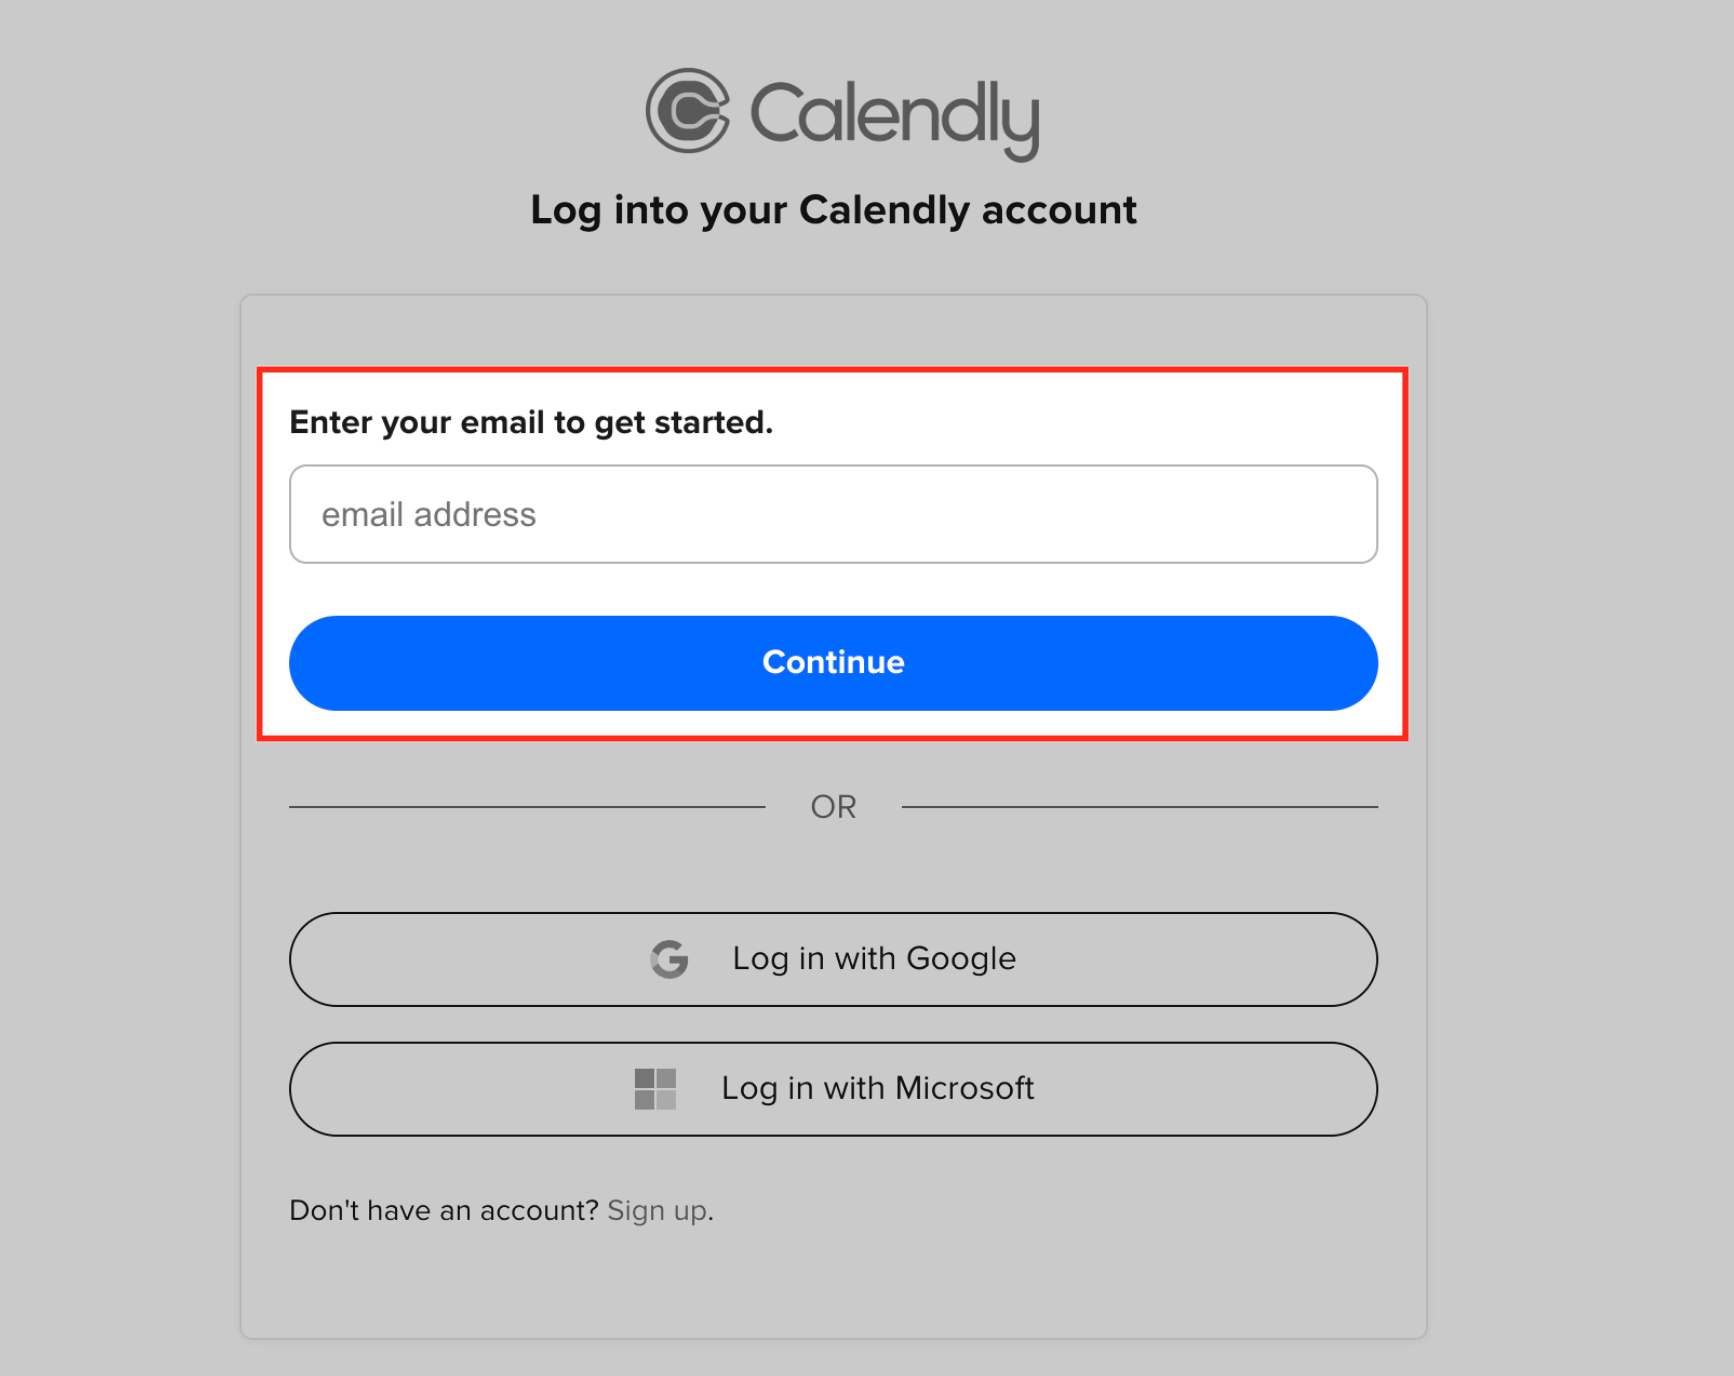Click the OR separator text
1734x1376 pixels.
click(x=833, y=807)
